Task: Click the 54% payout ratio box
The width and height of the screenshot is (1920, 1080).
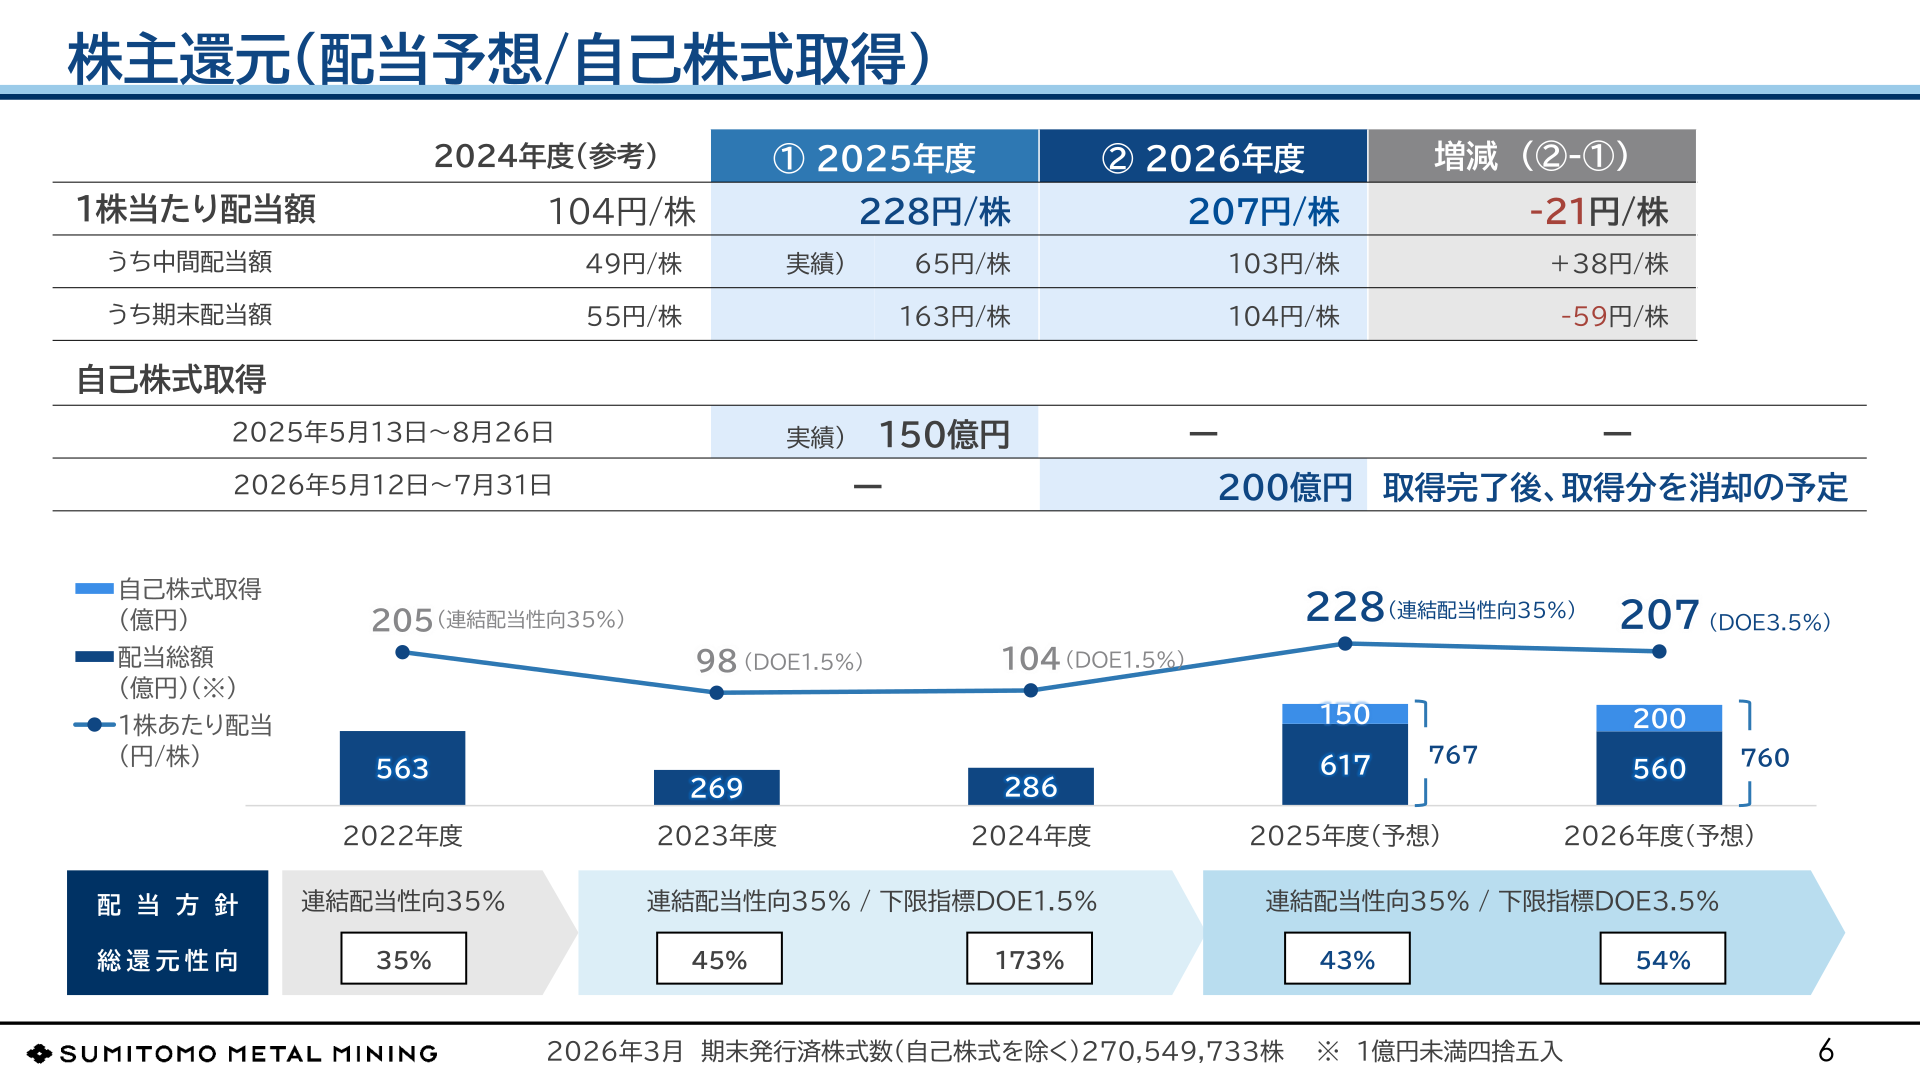Action: pos(1663,959)
